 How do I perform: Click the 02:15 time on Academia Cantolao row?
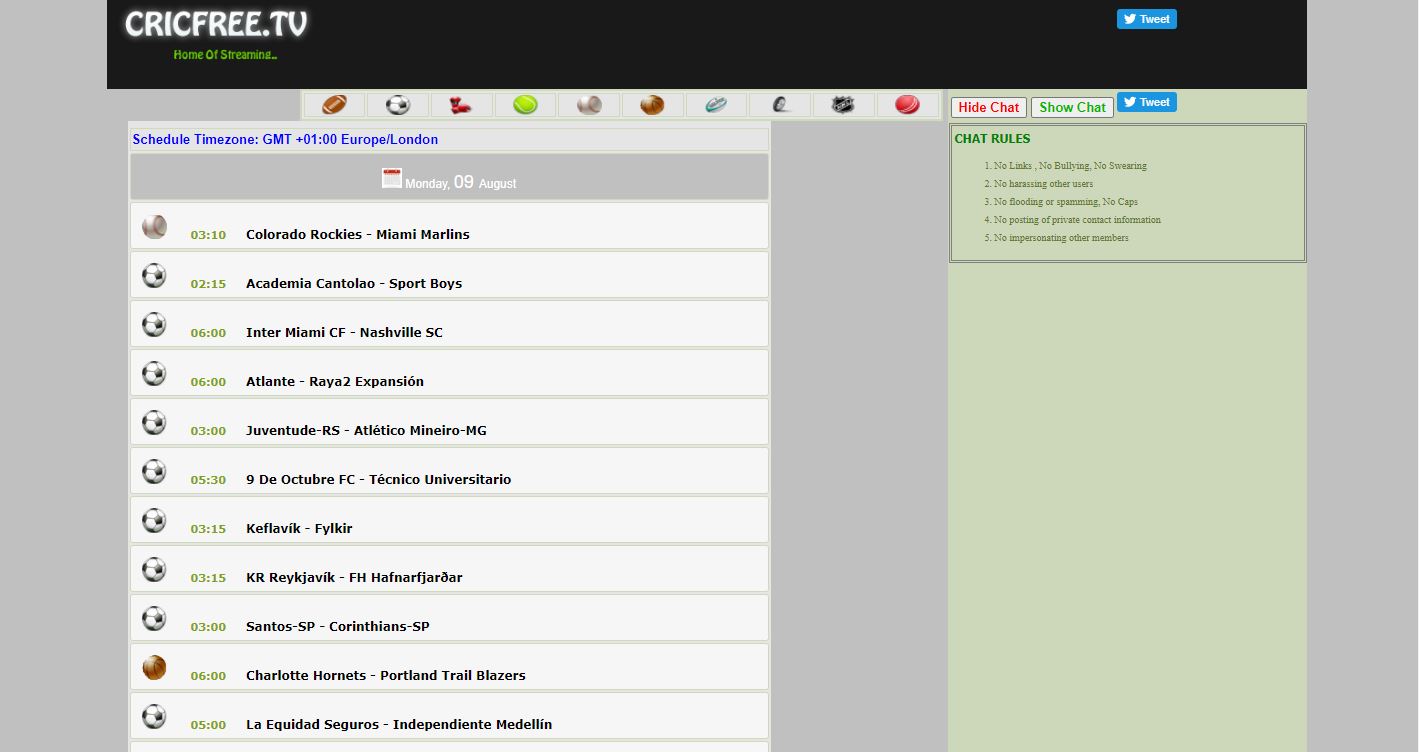[208, 284]
